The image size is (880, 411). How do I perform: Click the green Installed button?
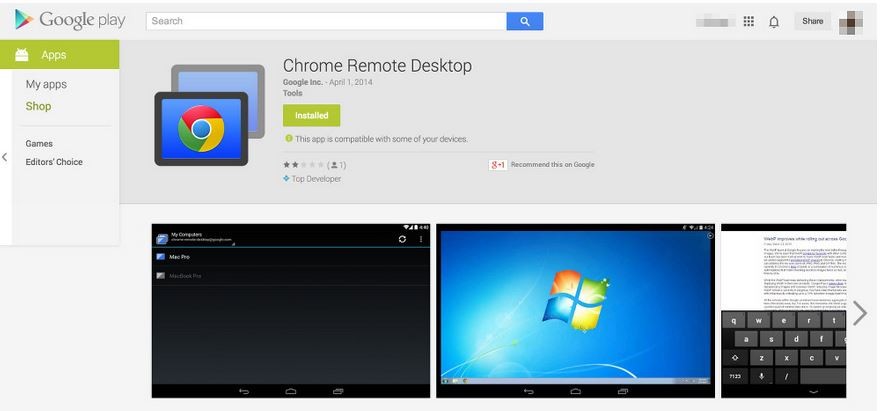[x=311, y=115]
